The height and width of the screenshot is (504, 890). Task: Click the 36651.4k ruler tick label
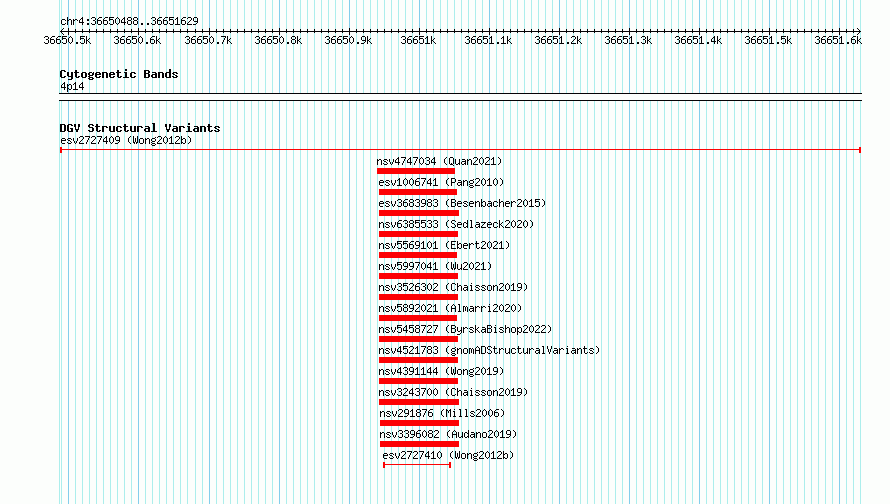(x=698, y=40)
